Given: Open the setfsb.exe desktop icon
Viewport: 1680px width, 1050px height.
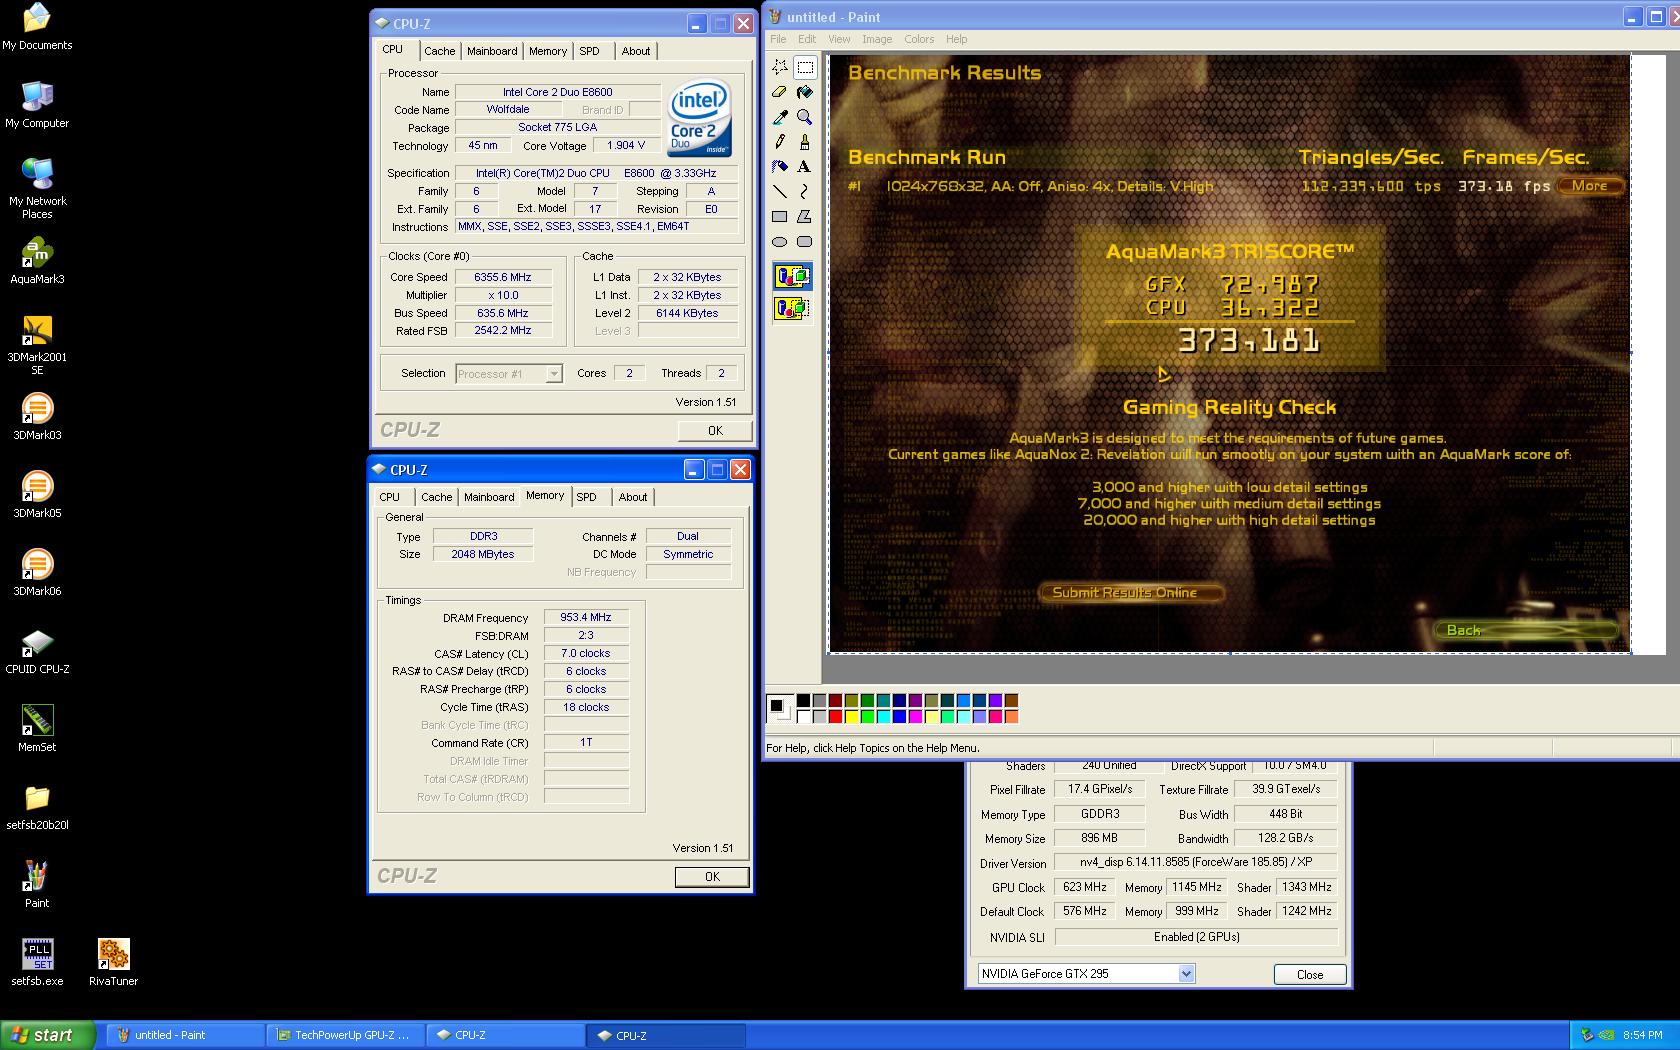Looking at the screenshot, I should (37, 964).
